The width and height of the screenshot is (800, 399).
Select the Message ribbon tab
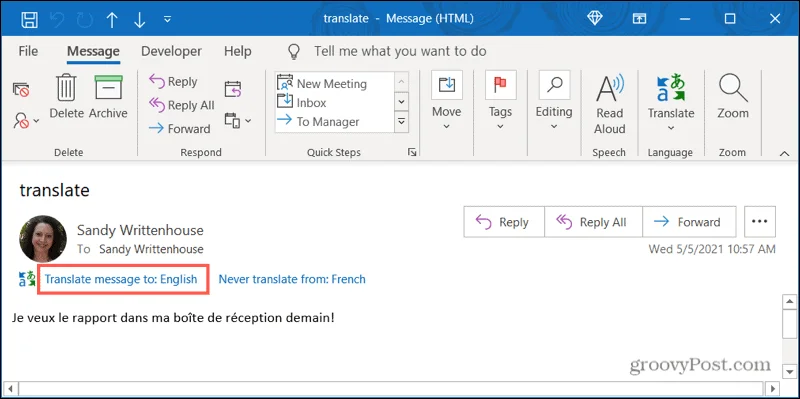[x=93, y=51]
